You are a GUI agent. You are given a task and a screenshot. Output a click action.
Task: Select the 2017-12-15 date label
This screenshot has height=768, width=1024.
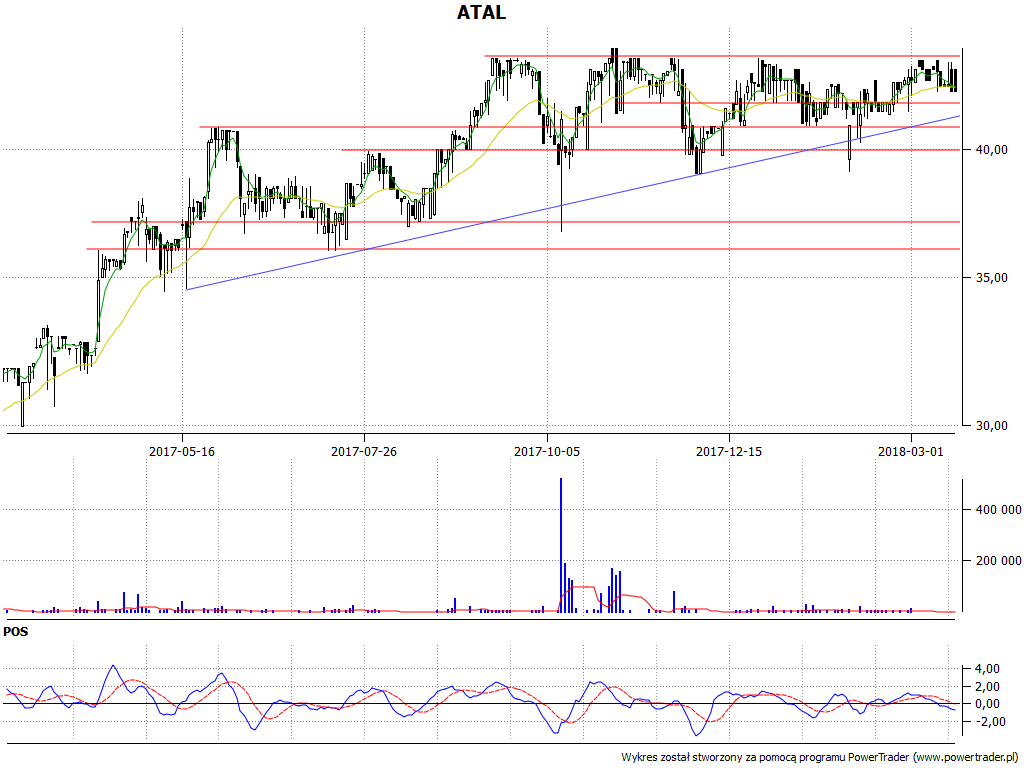[729, 451]
